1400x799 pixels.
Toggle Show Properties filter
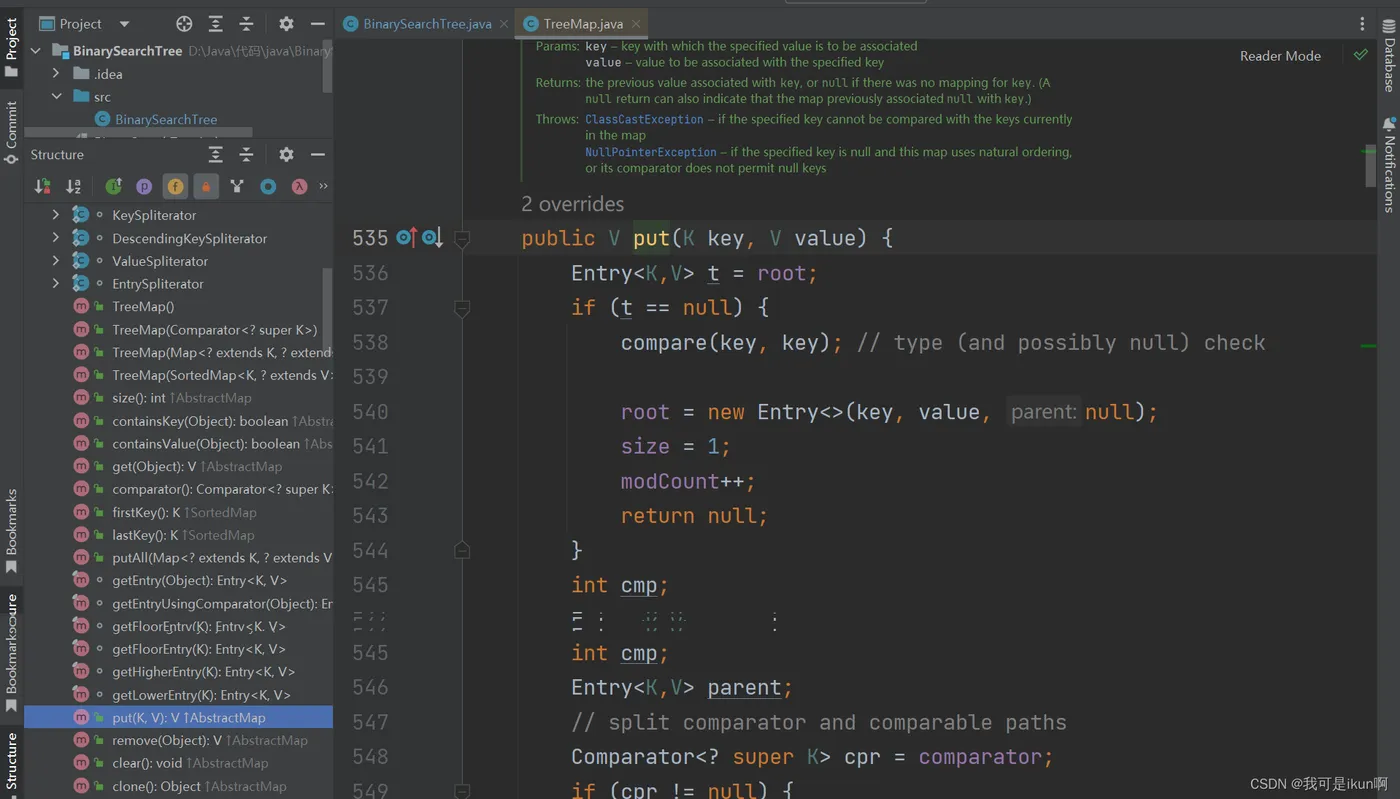click(144, 186)
